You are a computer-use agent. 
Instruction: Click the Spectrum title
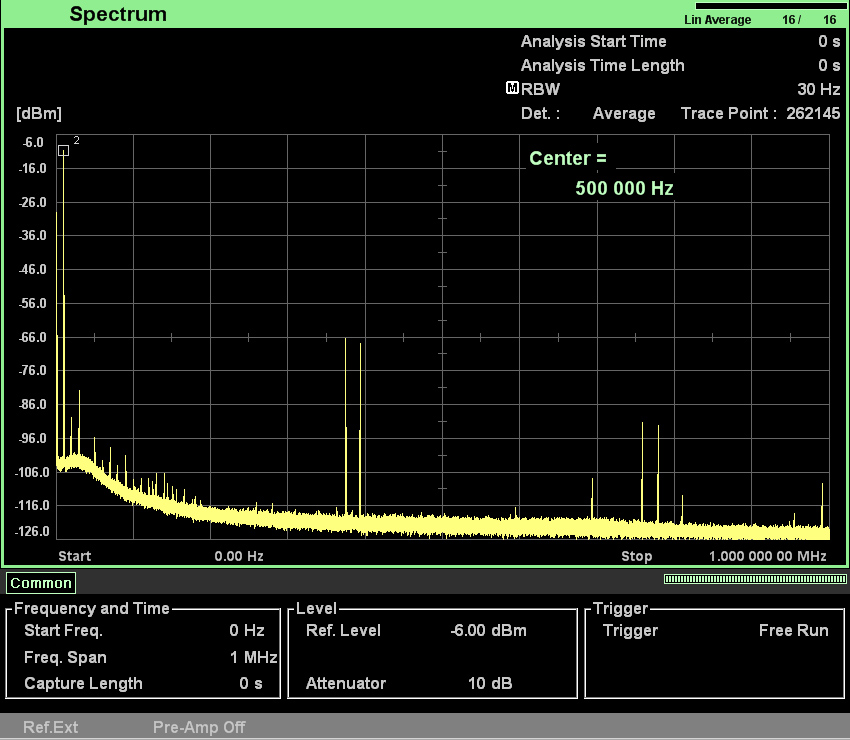[x=118, y=14]
